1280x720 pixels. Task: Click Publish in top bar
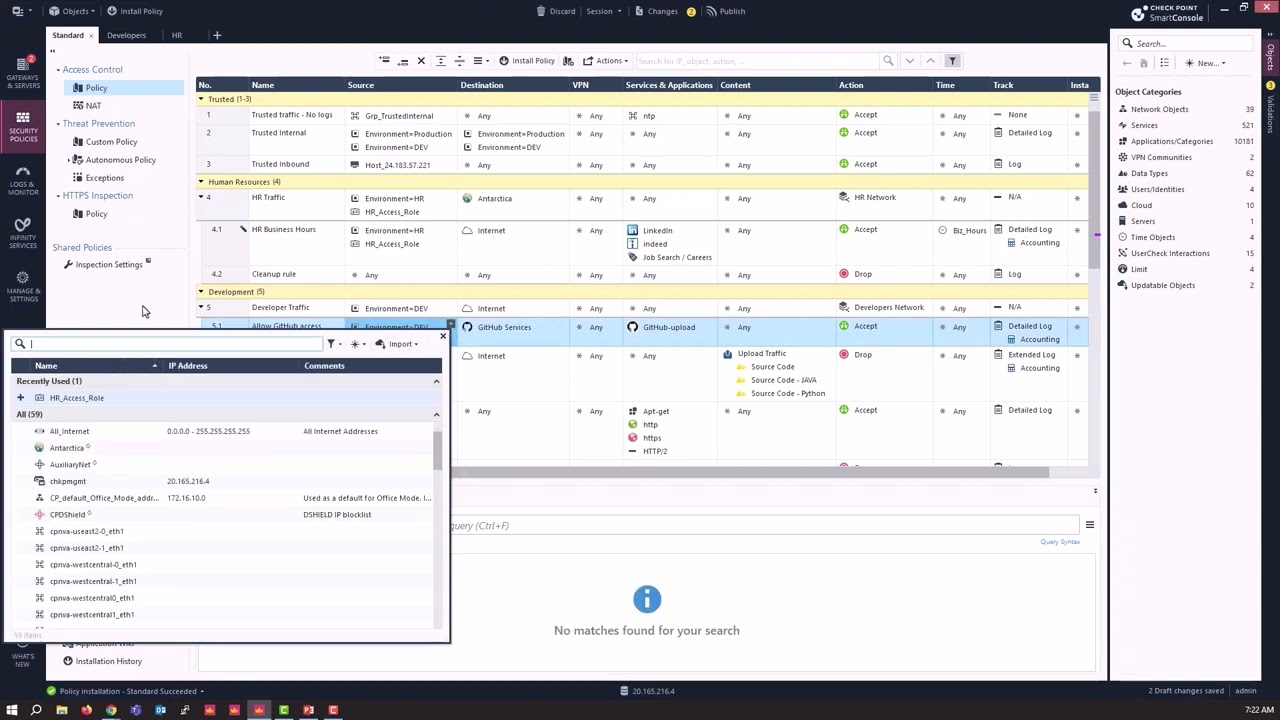(725, 11)
